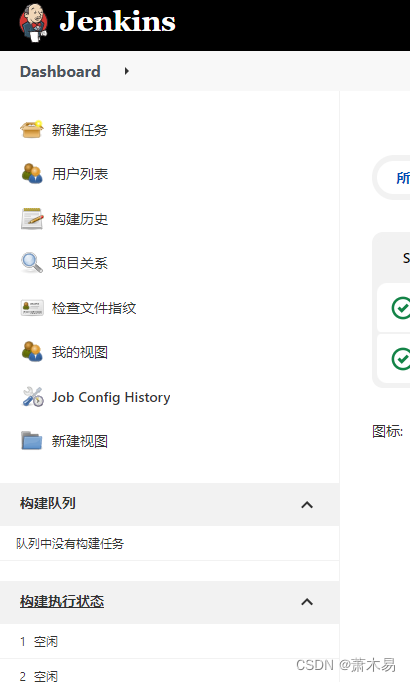
Task: Click the first green success status icon
Action: 401,308
